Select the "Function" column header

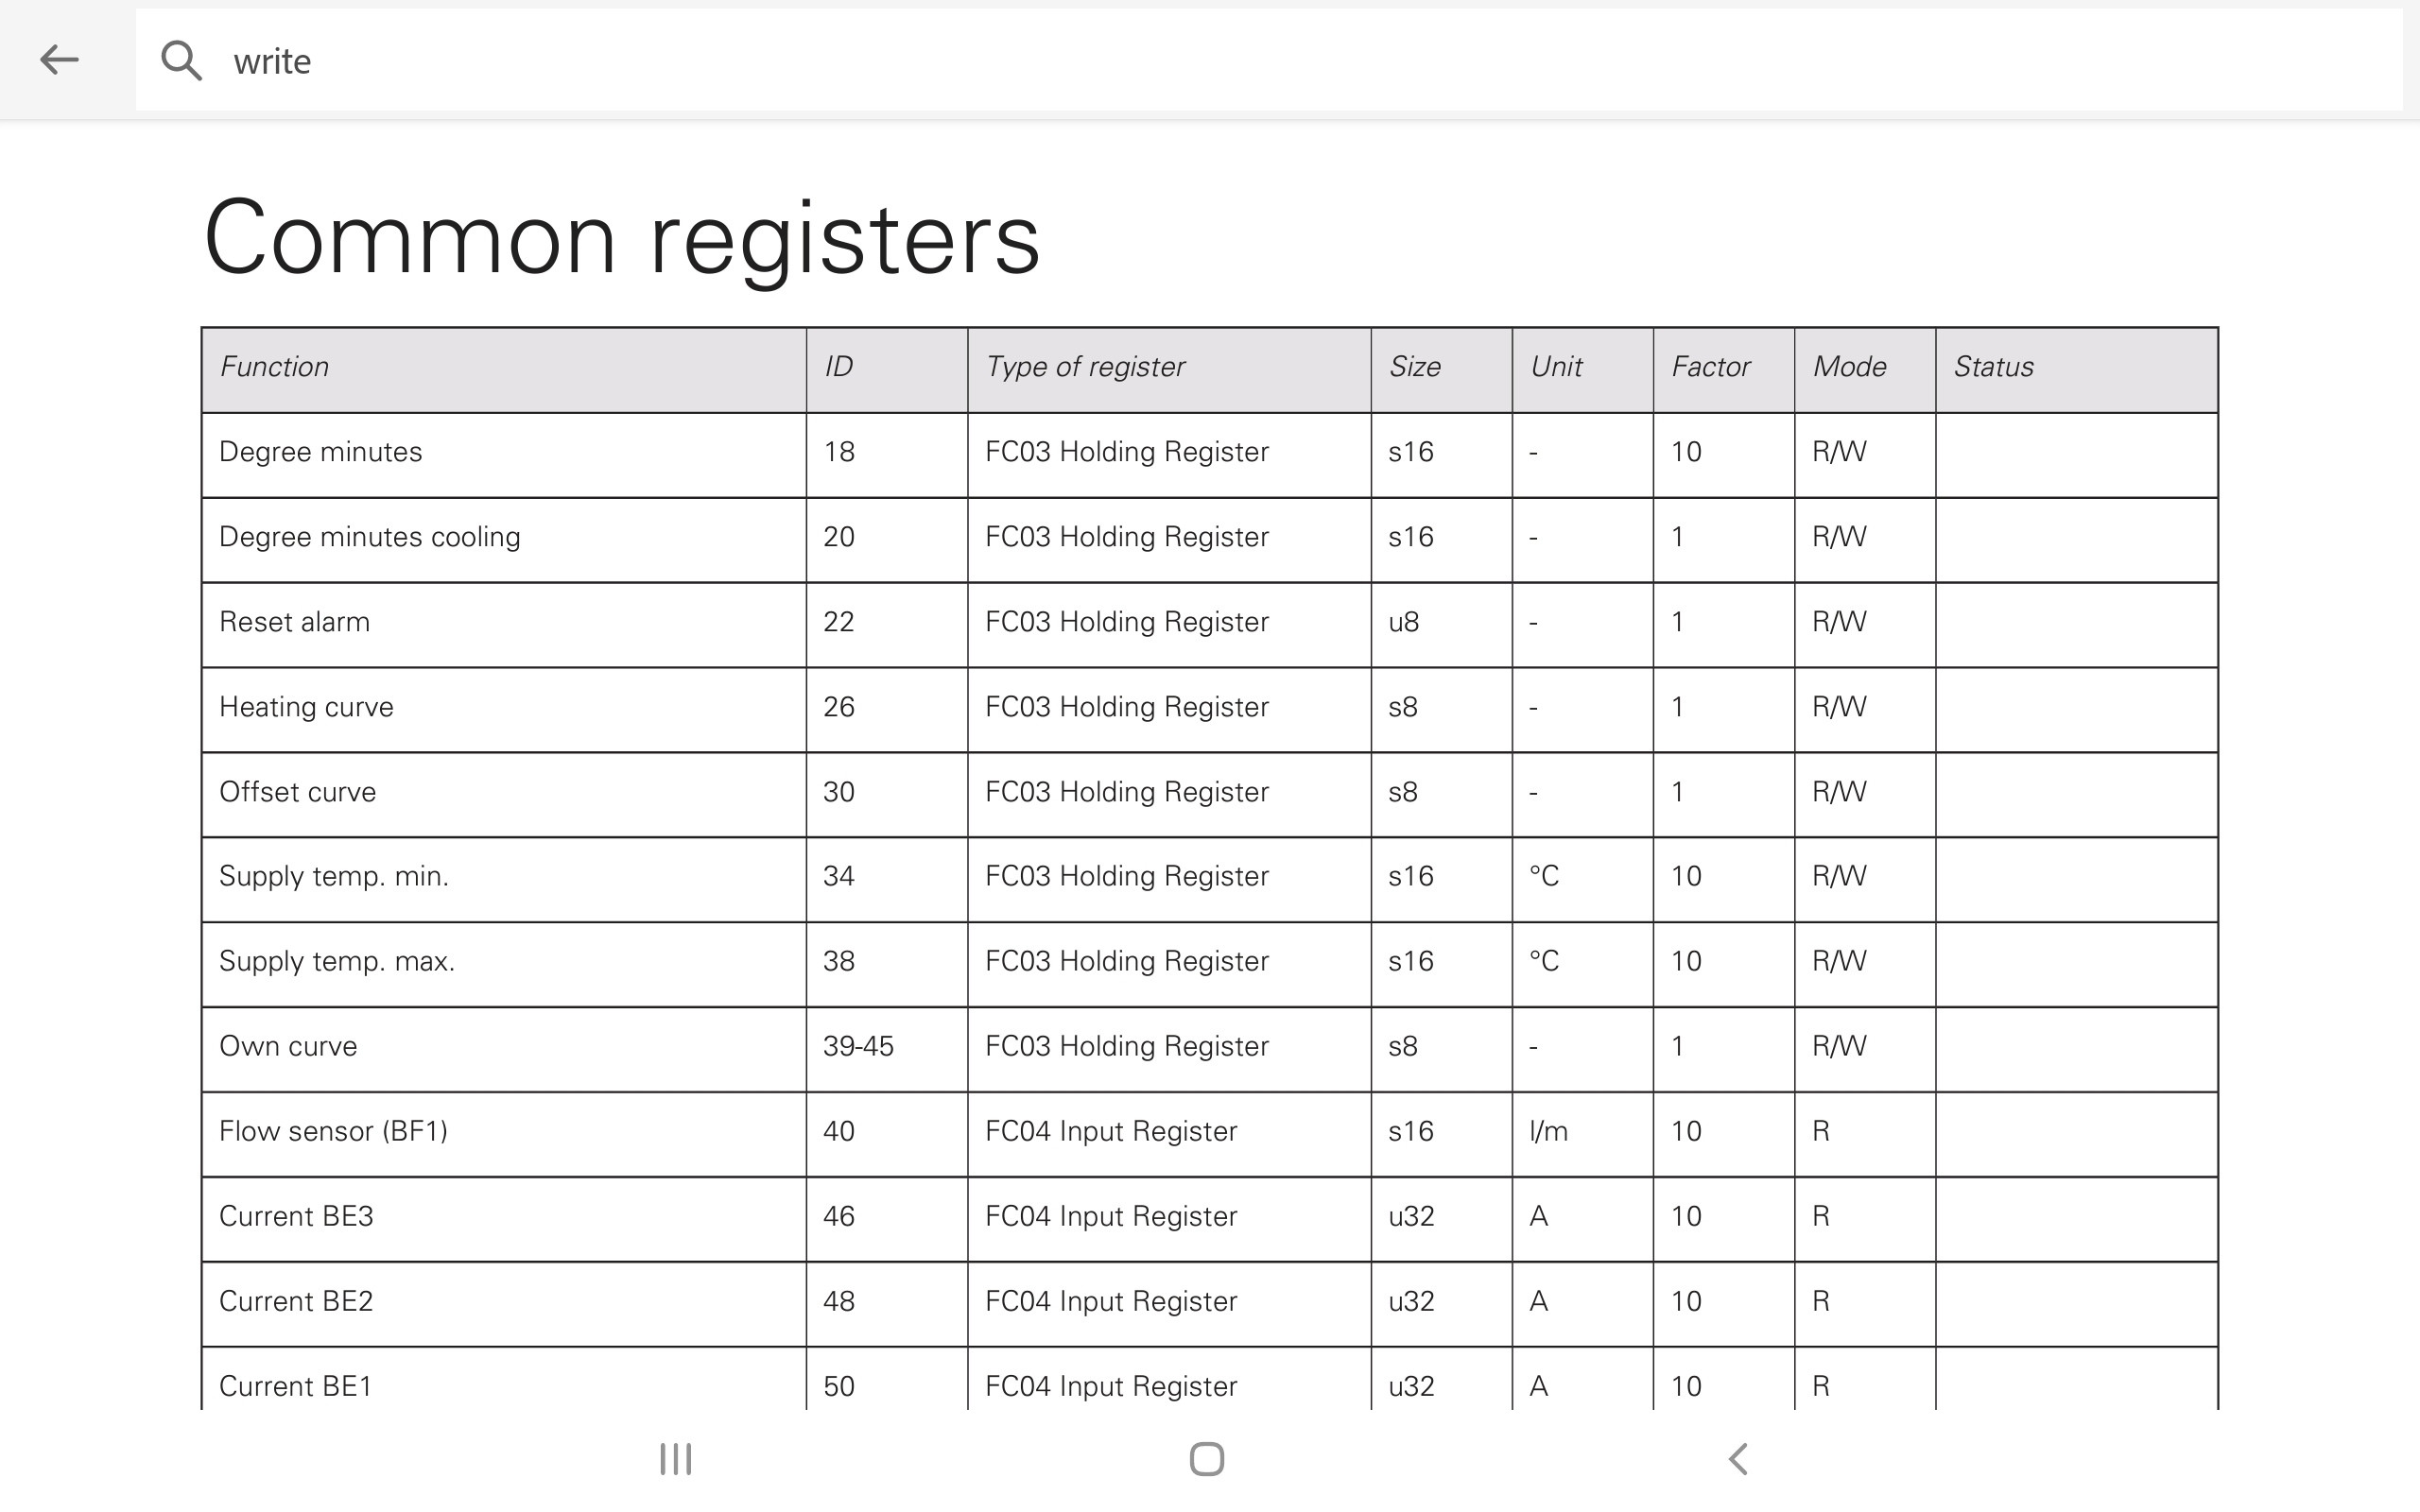274,367
